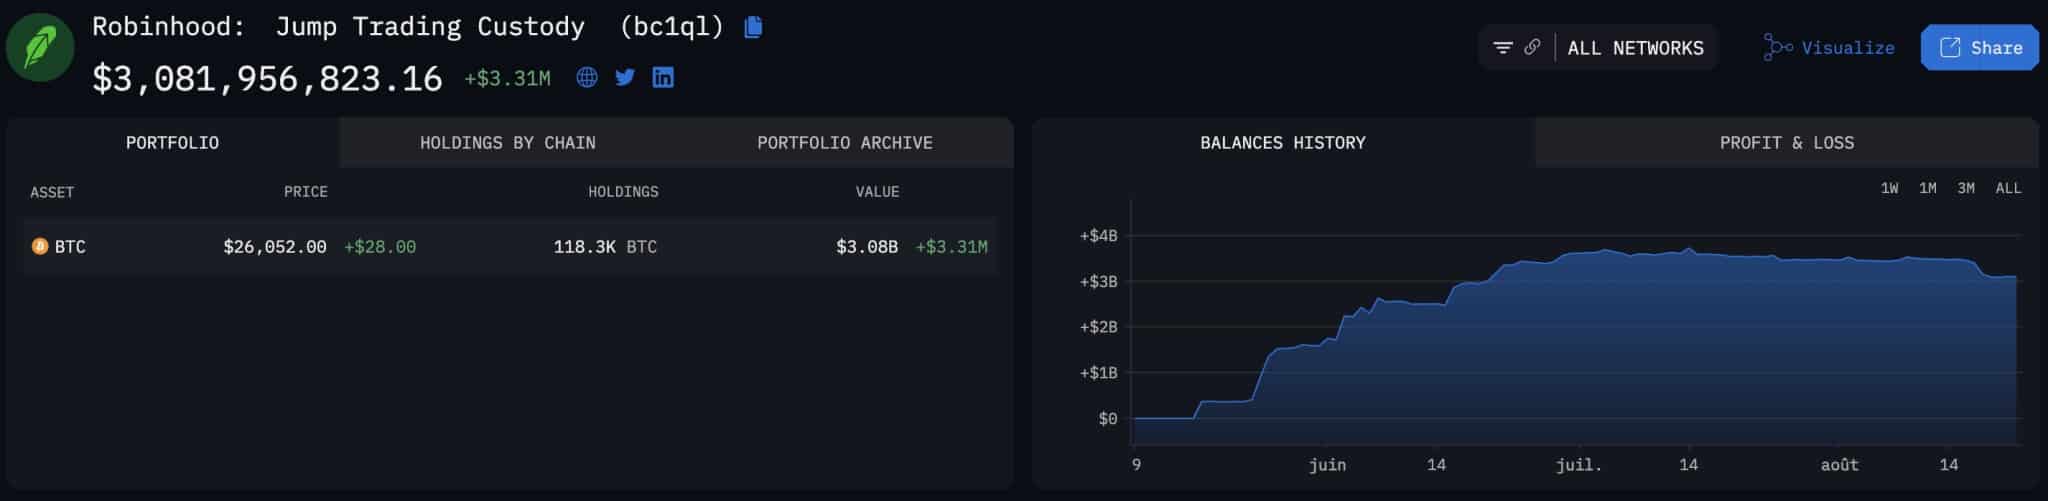Click the Bitcoin asset icon
Image resolution: width=2048 pixels, height=501 pixels.
click(40, 246)
